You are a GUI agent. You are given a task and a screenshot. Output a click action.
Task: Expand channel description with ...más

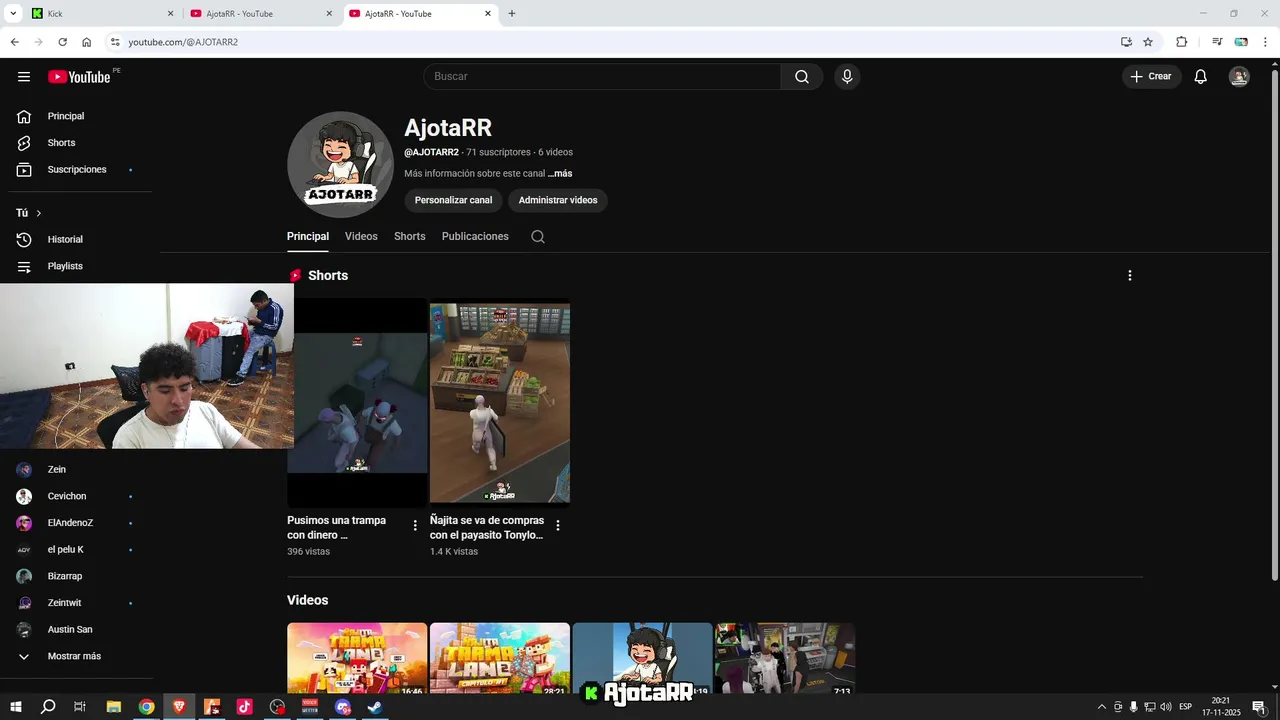pyautogui.click(x=560, y=174)
